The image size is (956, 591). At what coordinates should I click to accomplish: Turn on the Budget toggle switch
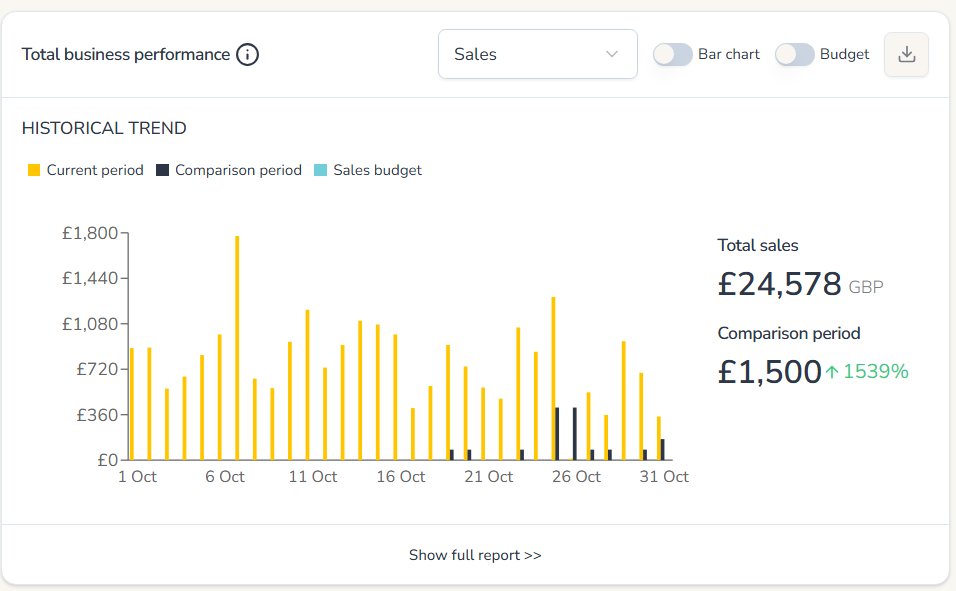click(x=794, y=54)
